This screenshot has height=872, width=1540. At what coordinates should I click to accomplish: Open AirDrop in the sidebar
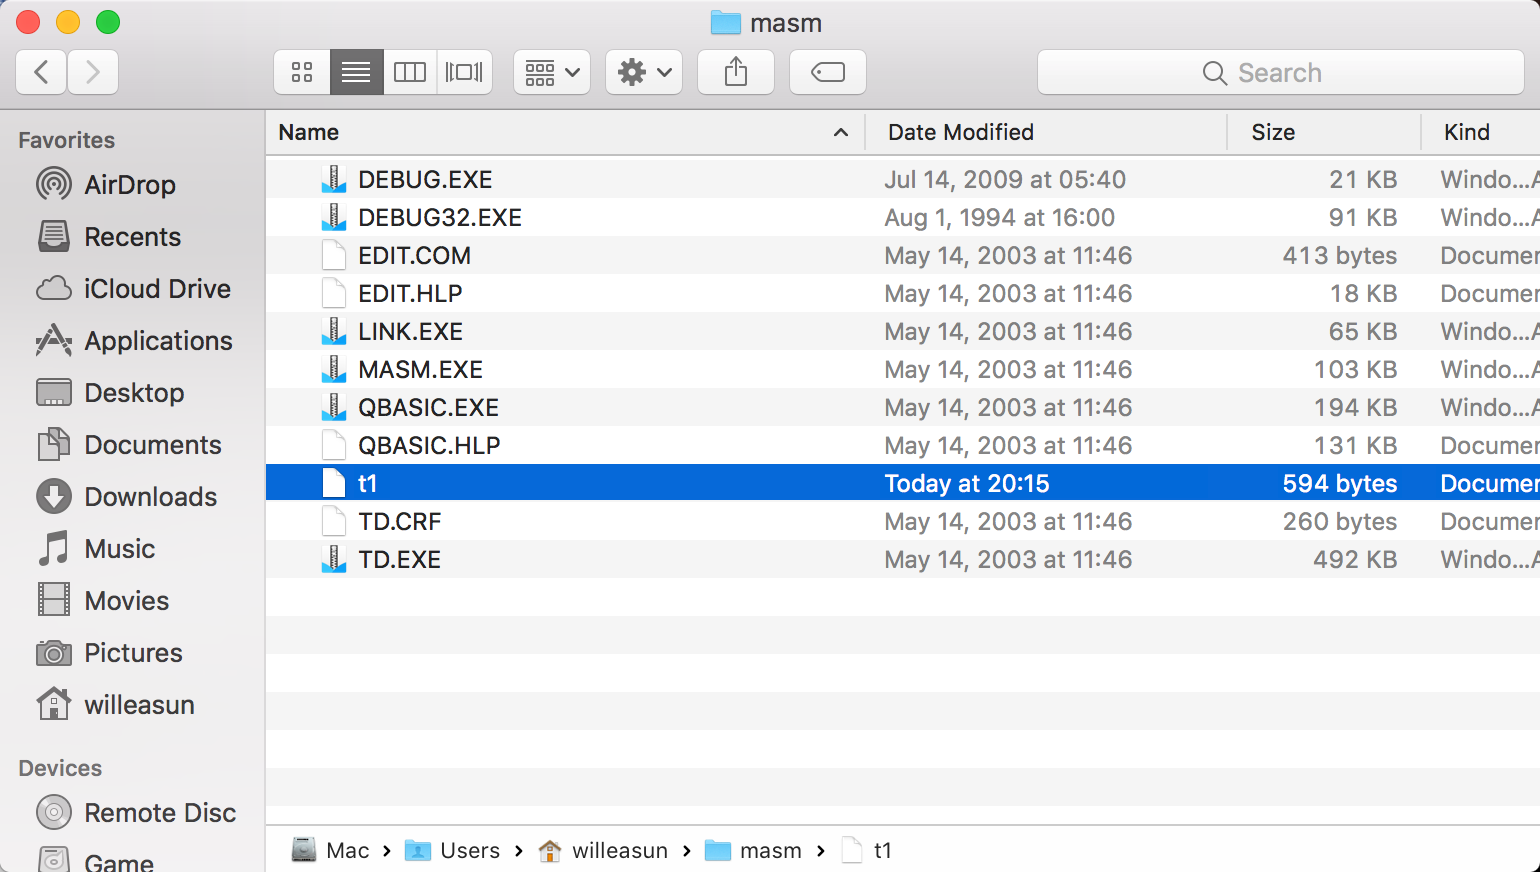(130, 185)
